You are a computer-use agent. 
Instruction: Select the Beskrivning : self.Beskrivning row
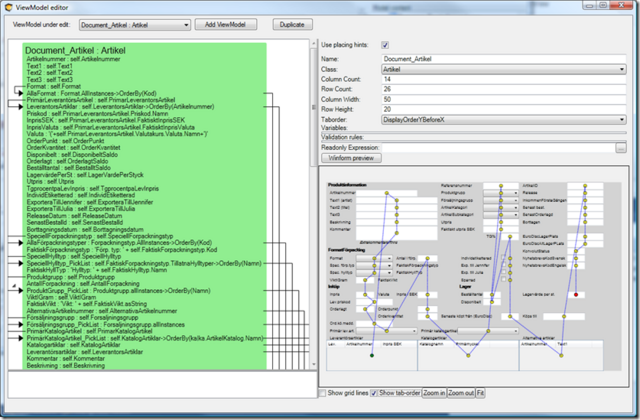pos(66,366)
